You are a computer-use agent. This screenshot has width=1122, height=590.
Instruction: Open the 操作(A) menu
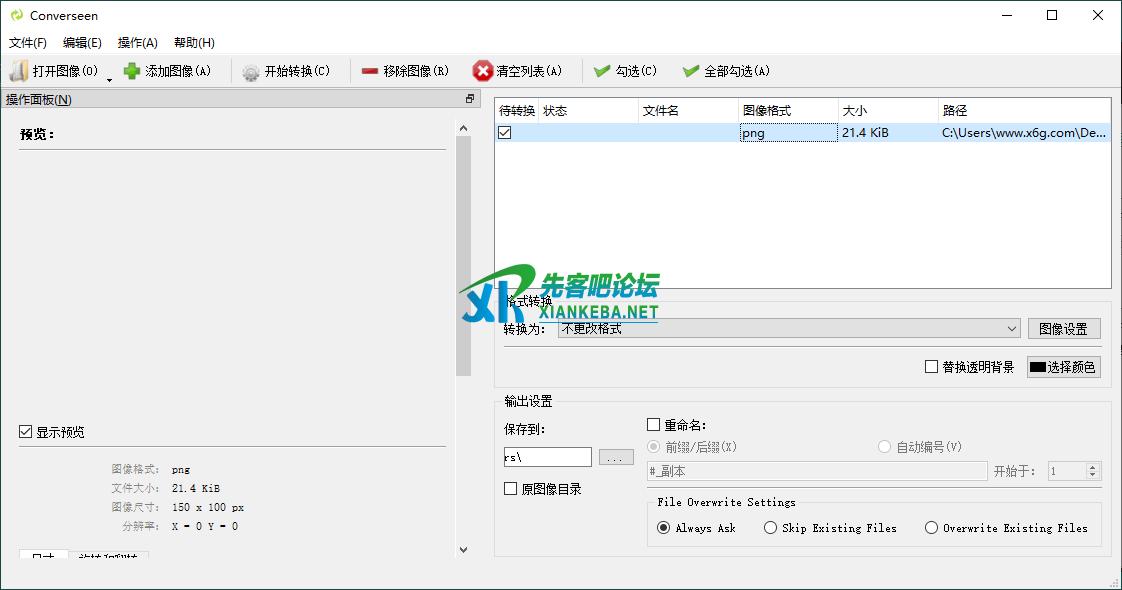coord(138,43)
